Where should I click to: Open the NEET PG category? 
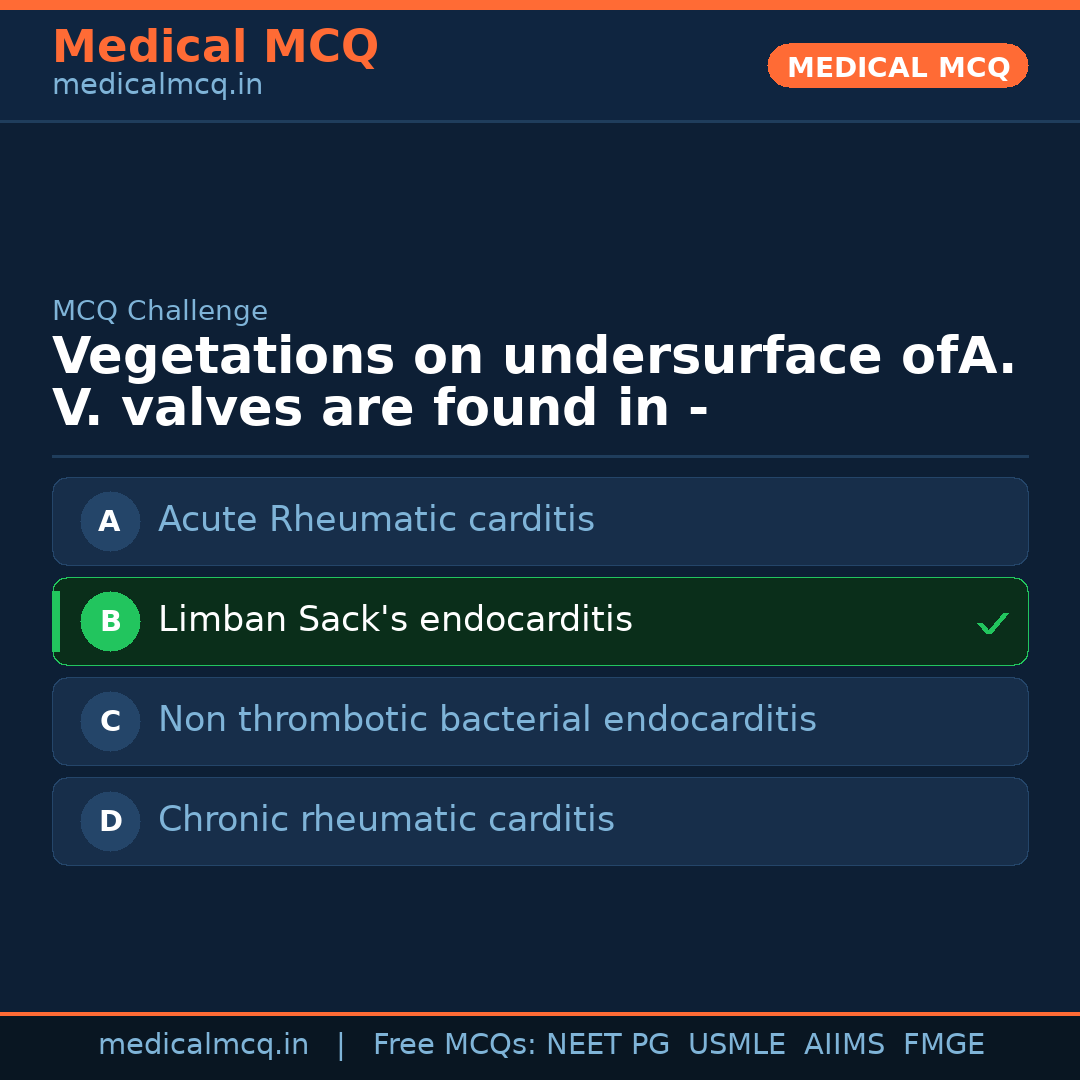(x=607, y=1043)
